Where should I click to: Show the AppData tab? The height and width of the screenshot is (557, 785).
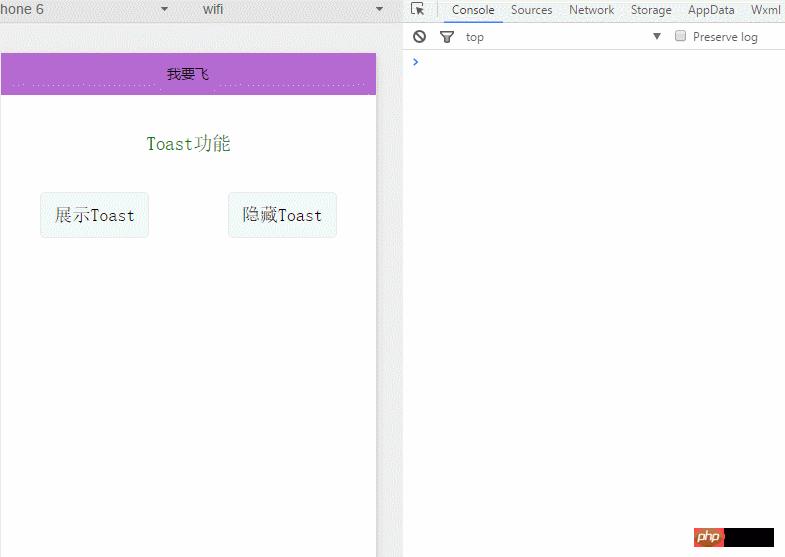click(x=711, y=10)
